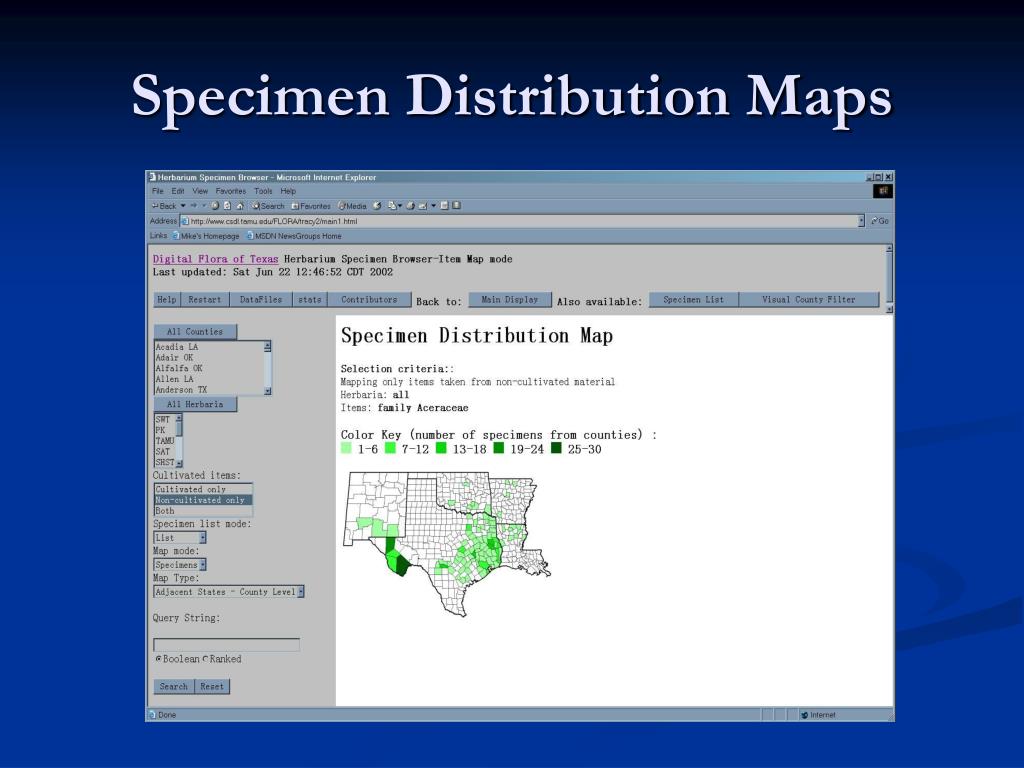The image size is (1024, 768).
Task: Click the Windows logo throbber icon
Action: click(x=883, y=191)
